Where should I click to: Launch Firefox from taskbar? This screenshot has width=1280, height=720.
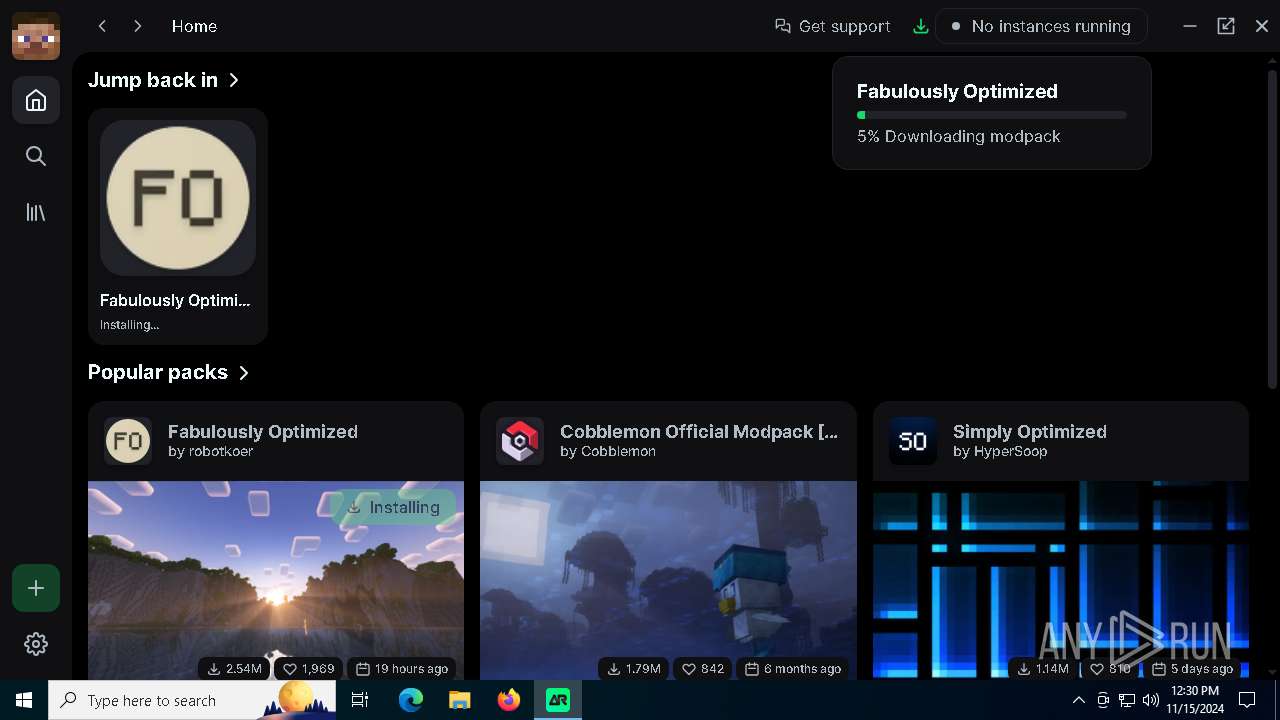click(x=509, y=700)
